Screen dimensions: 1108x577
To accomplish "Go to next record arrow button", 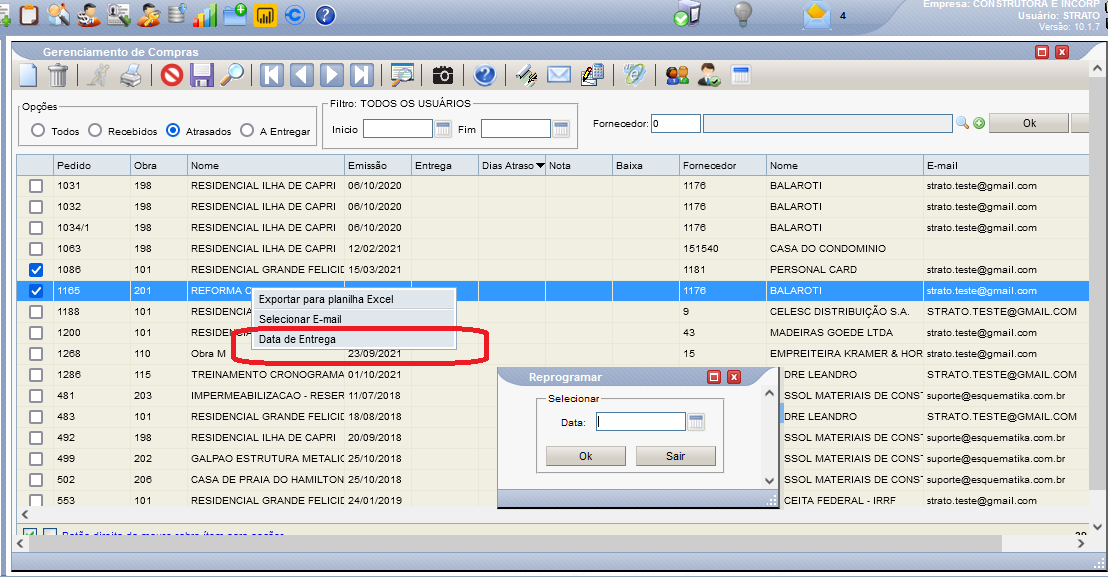I will 331,75.
